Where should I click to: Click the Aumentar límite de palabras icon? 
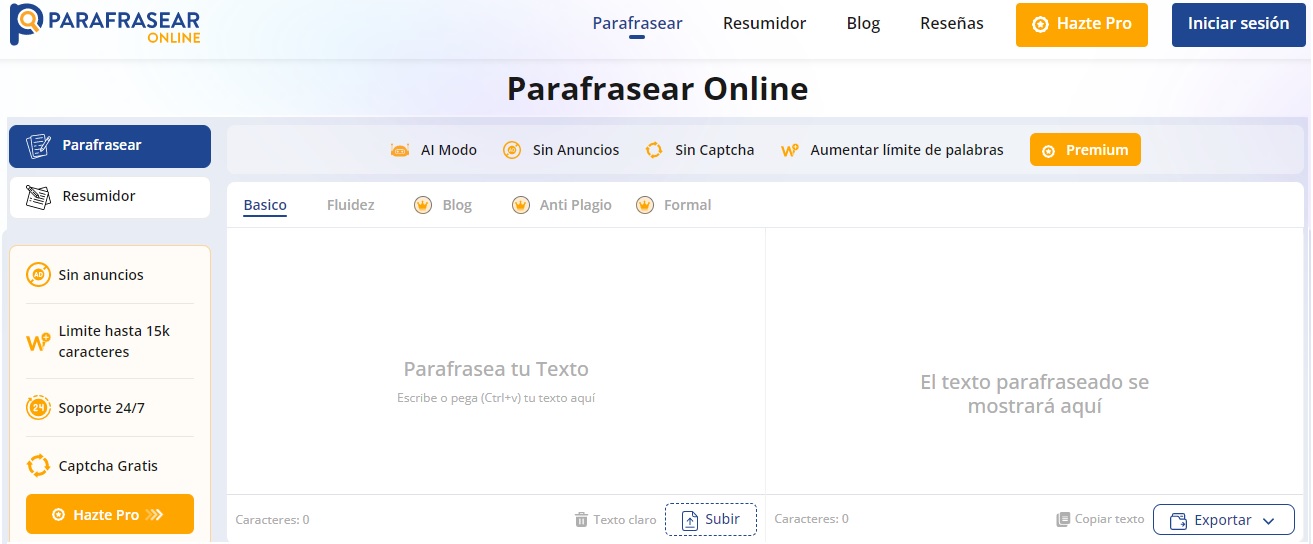point(790,150)
